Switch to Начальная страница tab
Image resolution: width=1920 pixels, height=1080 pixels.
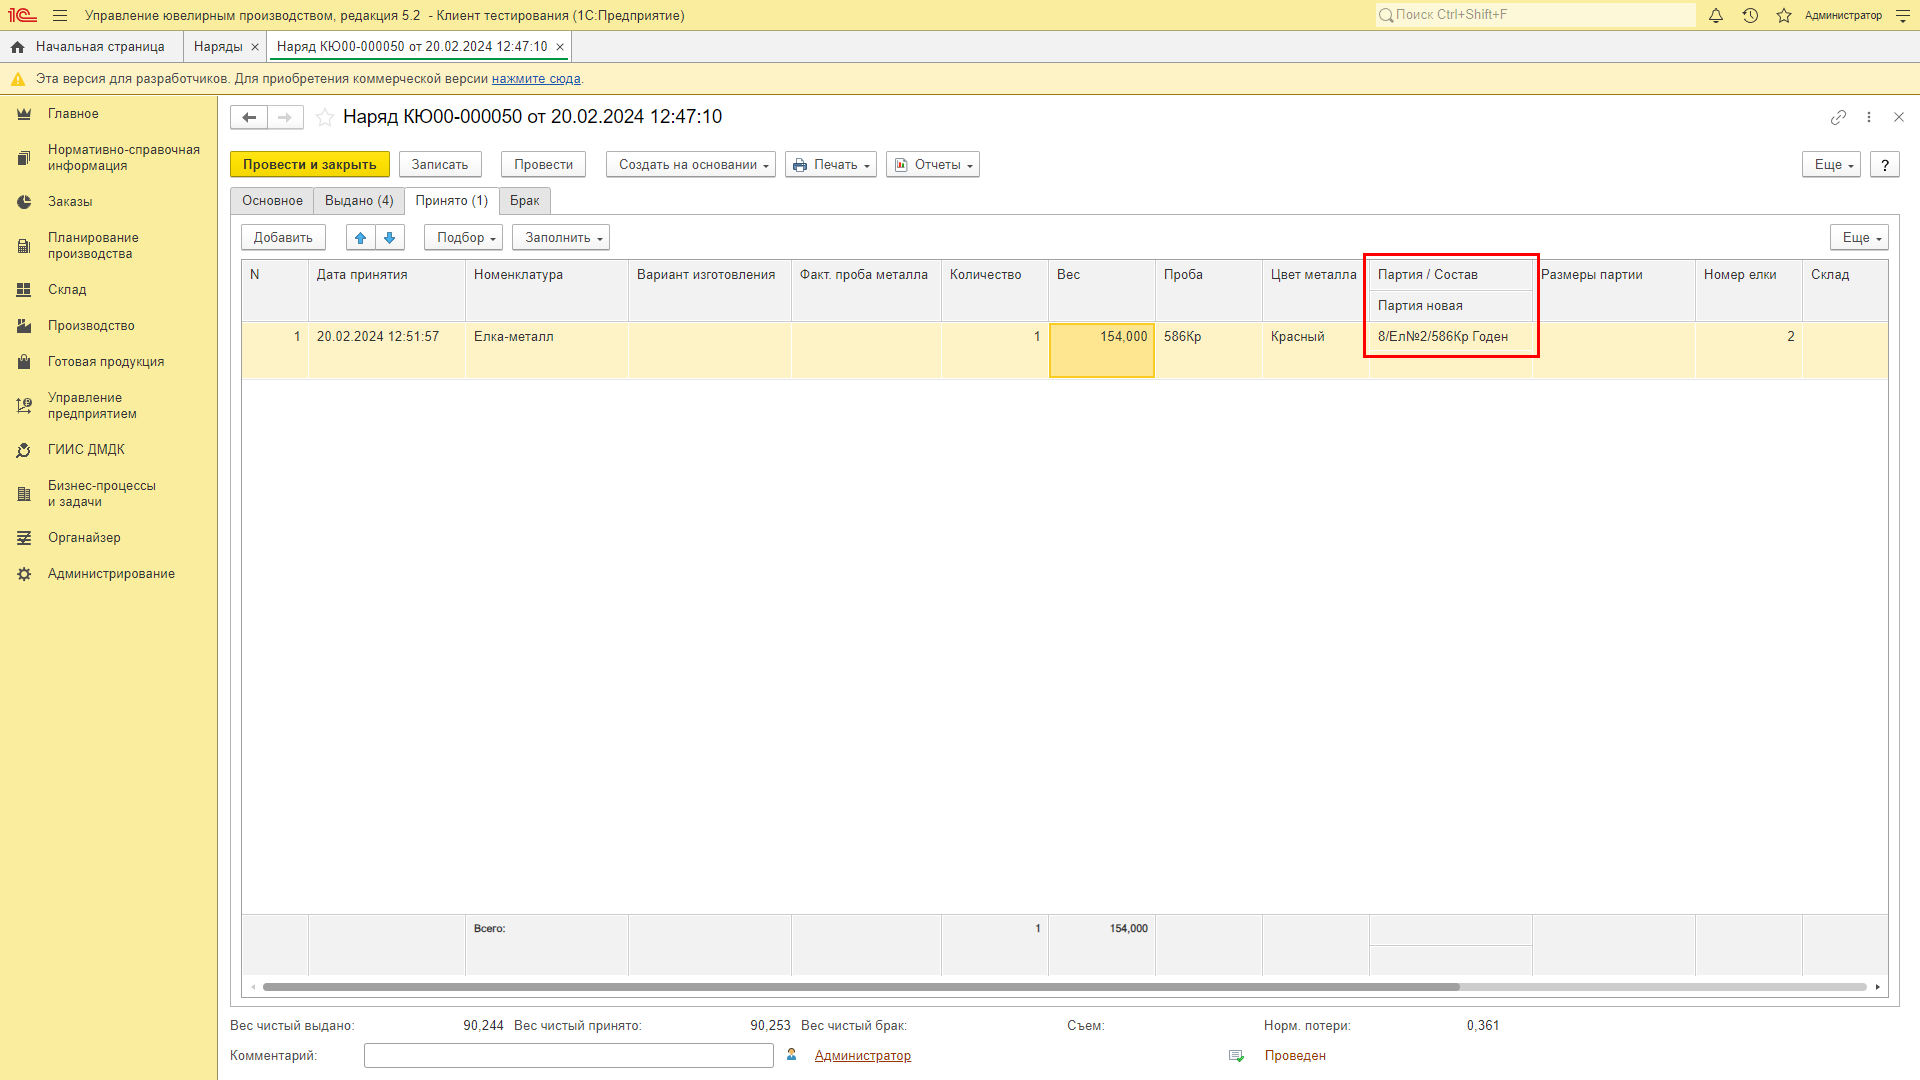pos(92,47)
